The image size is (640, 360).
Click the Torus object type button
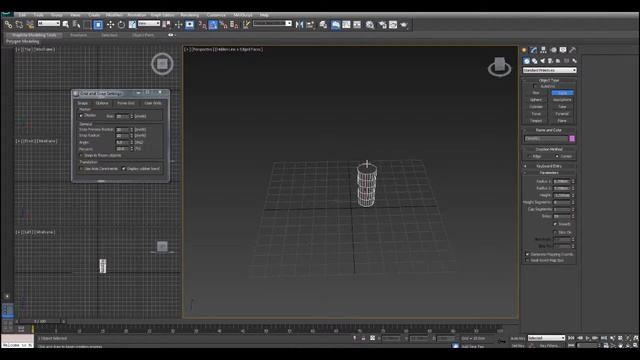click(536, 114)
